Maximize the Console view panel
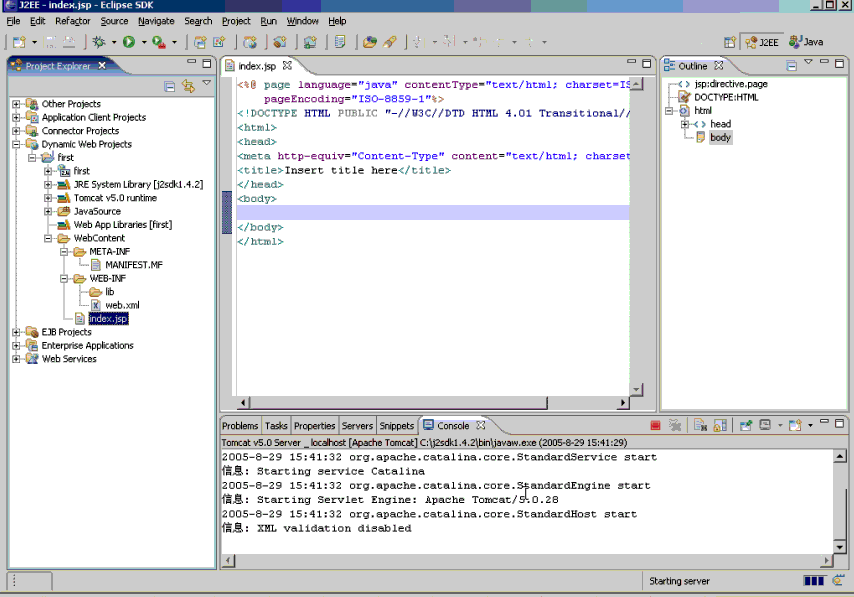This screenshot has width=854, height=597. pyautogui.click(x=839, y=423)
